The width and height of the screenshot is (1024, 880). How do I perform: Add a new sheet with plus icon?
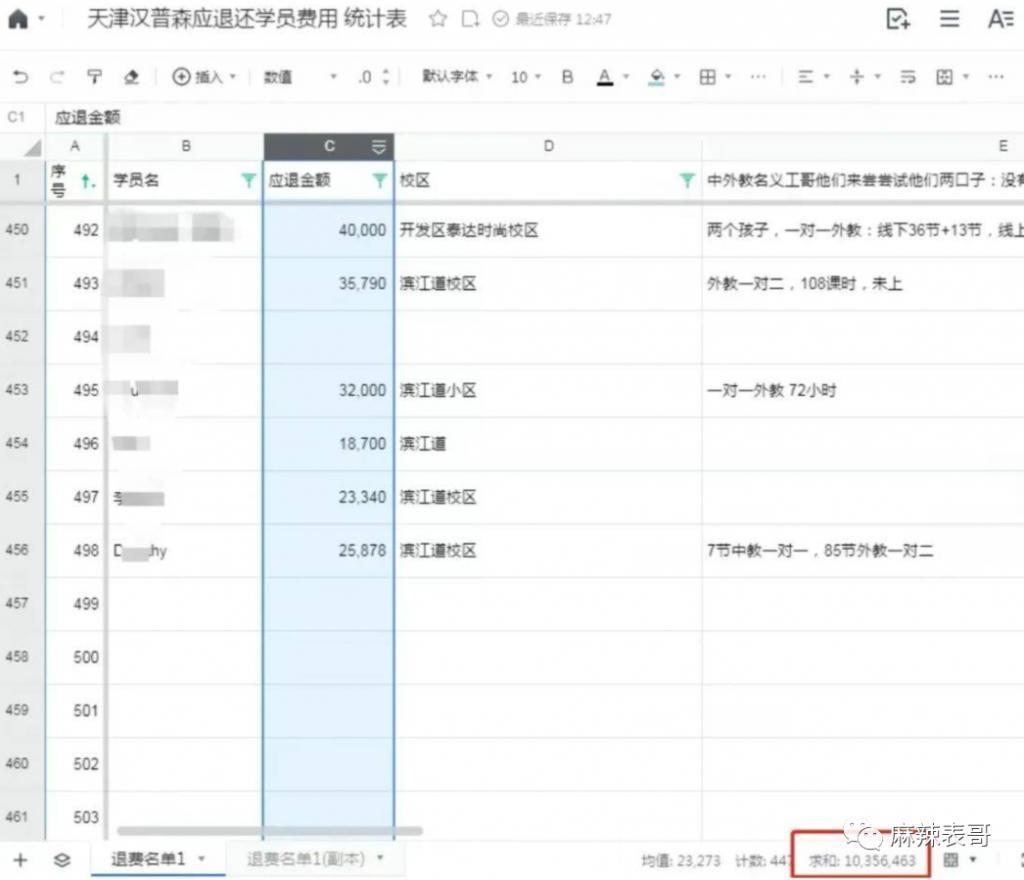coord(20,860)
